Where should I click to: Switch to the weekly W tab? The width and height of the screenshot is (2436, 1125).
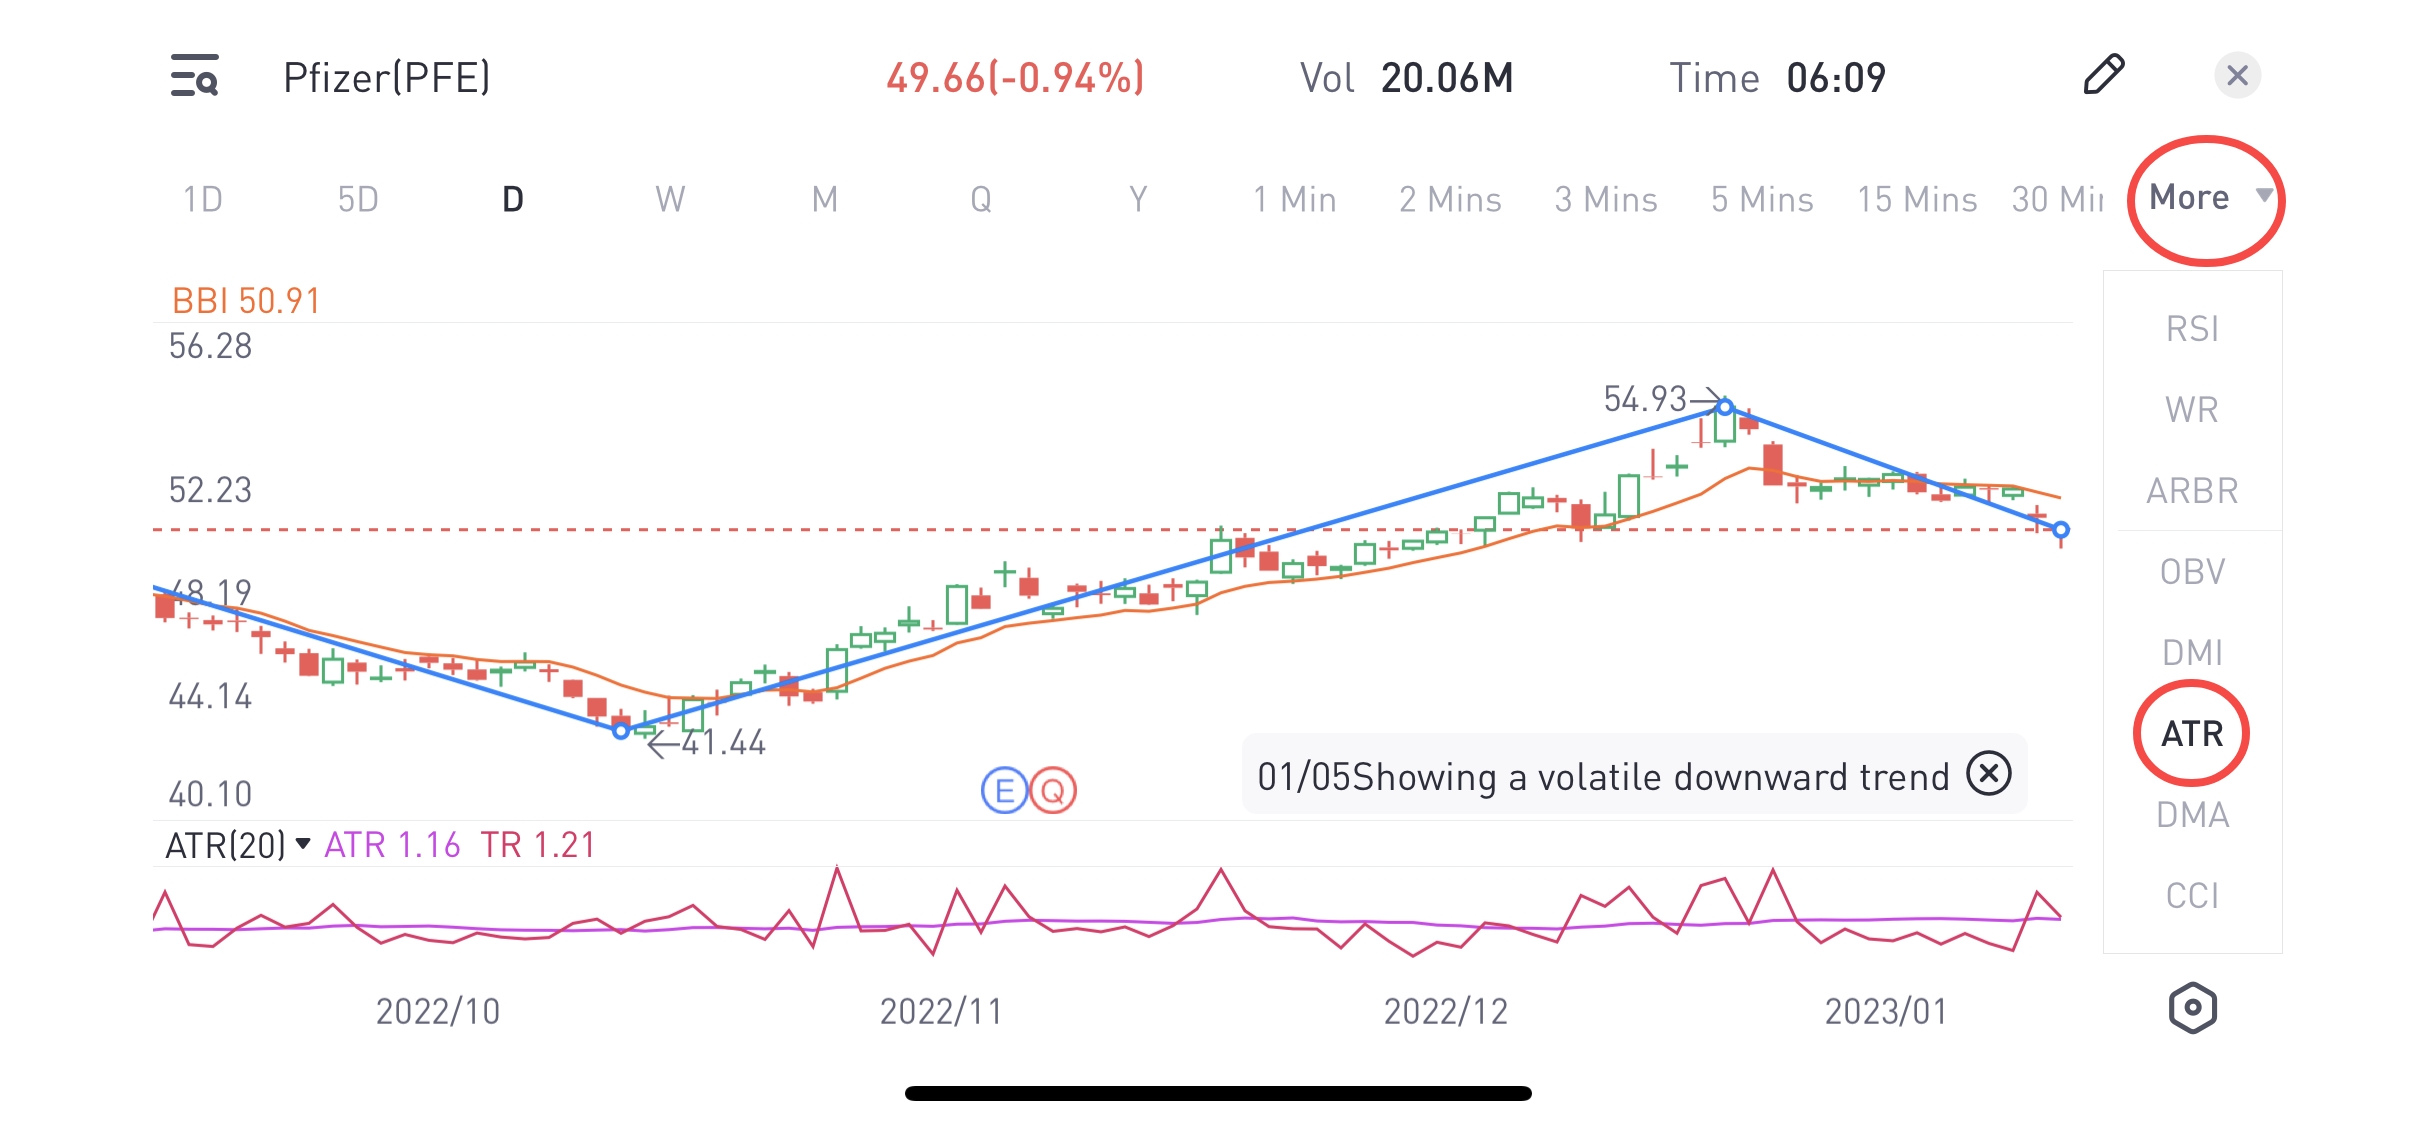(x=670, y=200)
